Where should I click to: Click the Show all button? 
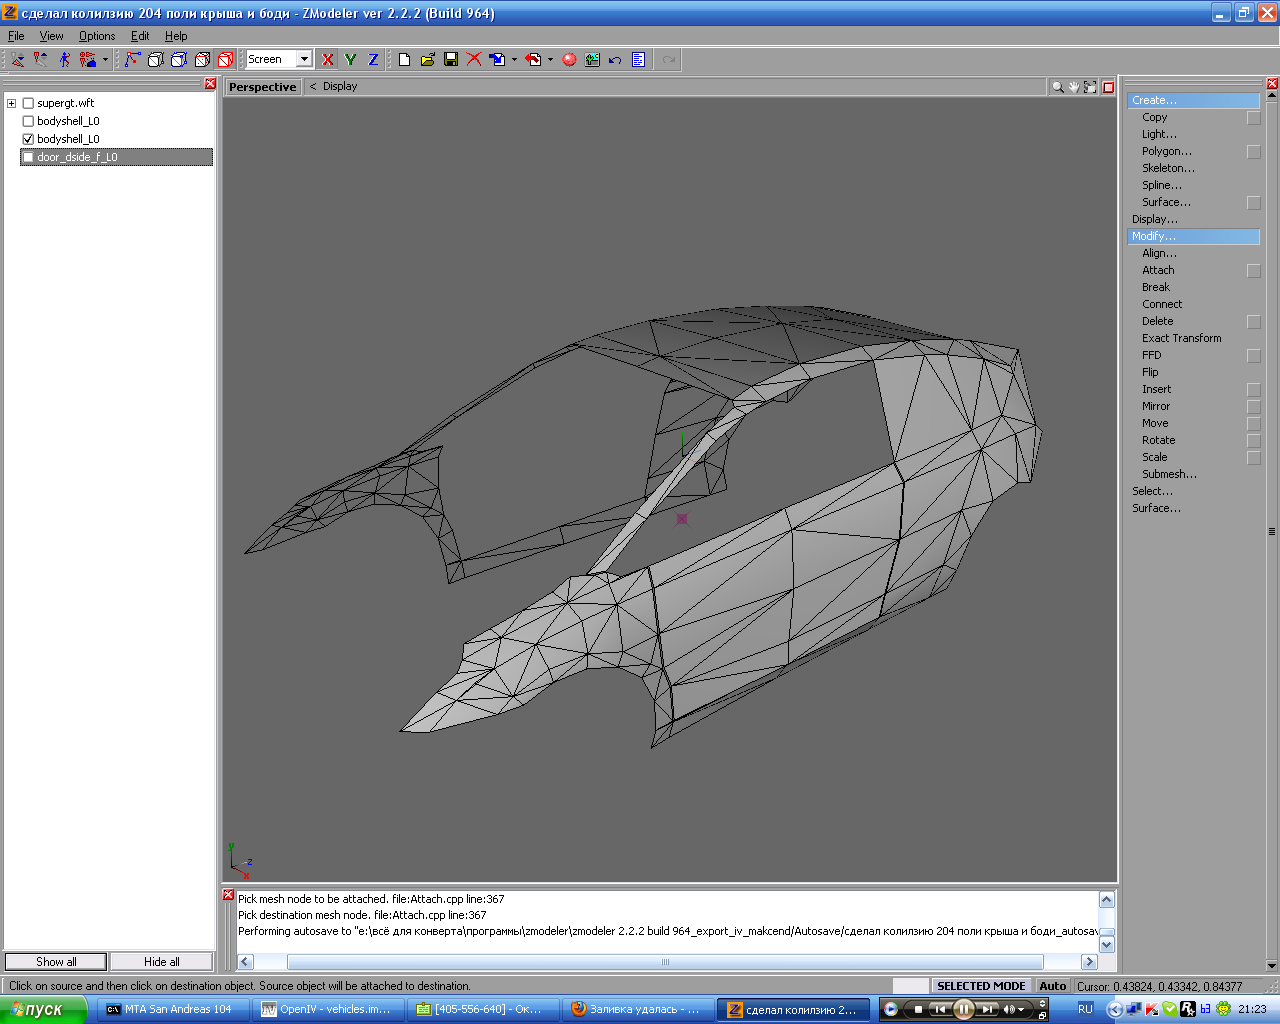pyautogui.click(x=56, y=962)
